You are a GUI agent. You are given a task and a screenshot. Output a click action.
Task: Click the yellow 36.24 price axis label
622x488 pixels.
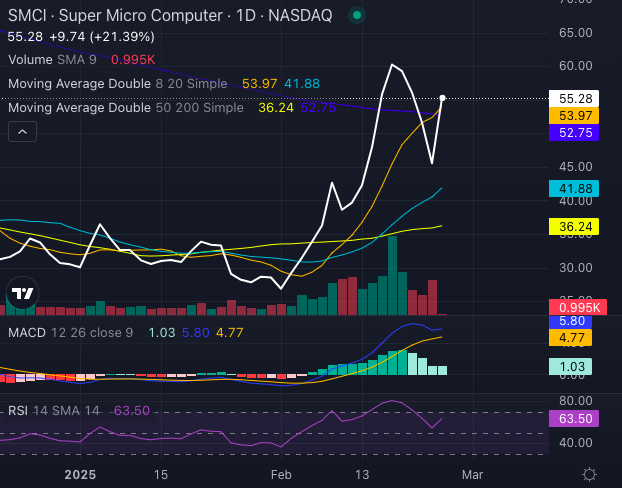(573, 227)
